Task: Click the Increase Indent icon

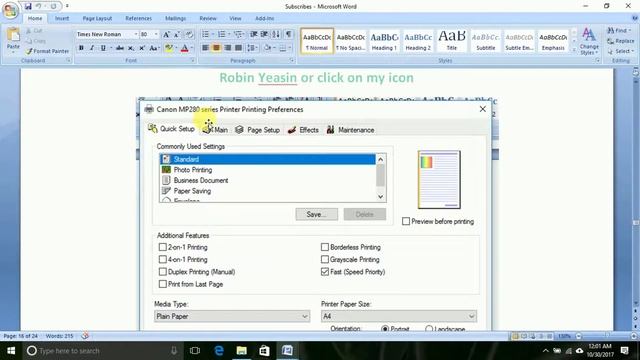Action: (x=264, y=35)
